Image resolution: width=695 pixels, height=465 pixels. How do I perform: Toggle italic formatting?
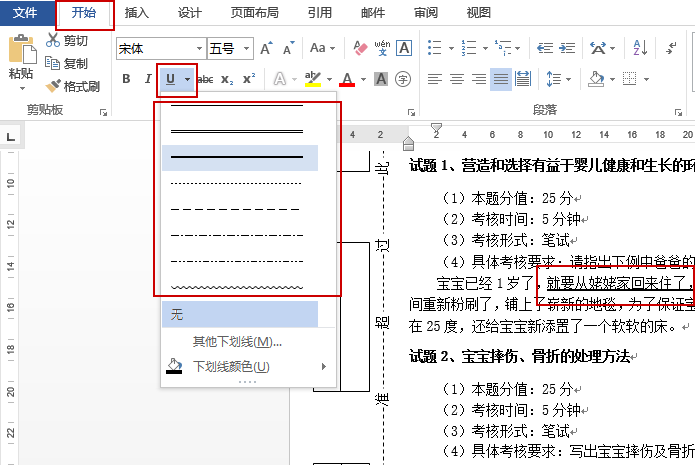coord(146,79)
